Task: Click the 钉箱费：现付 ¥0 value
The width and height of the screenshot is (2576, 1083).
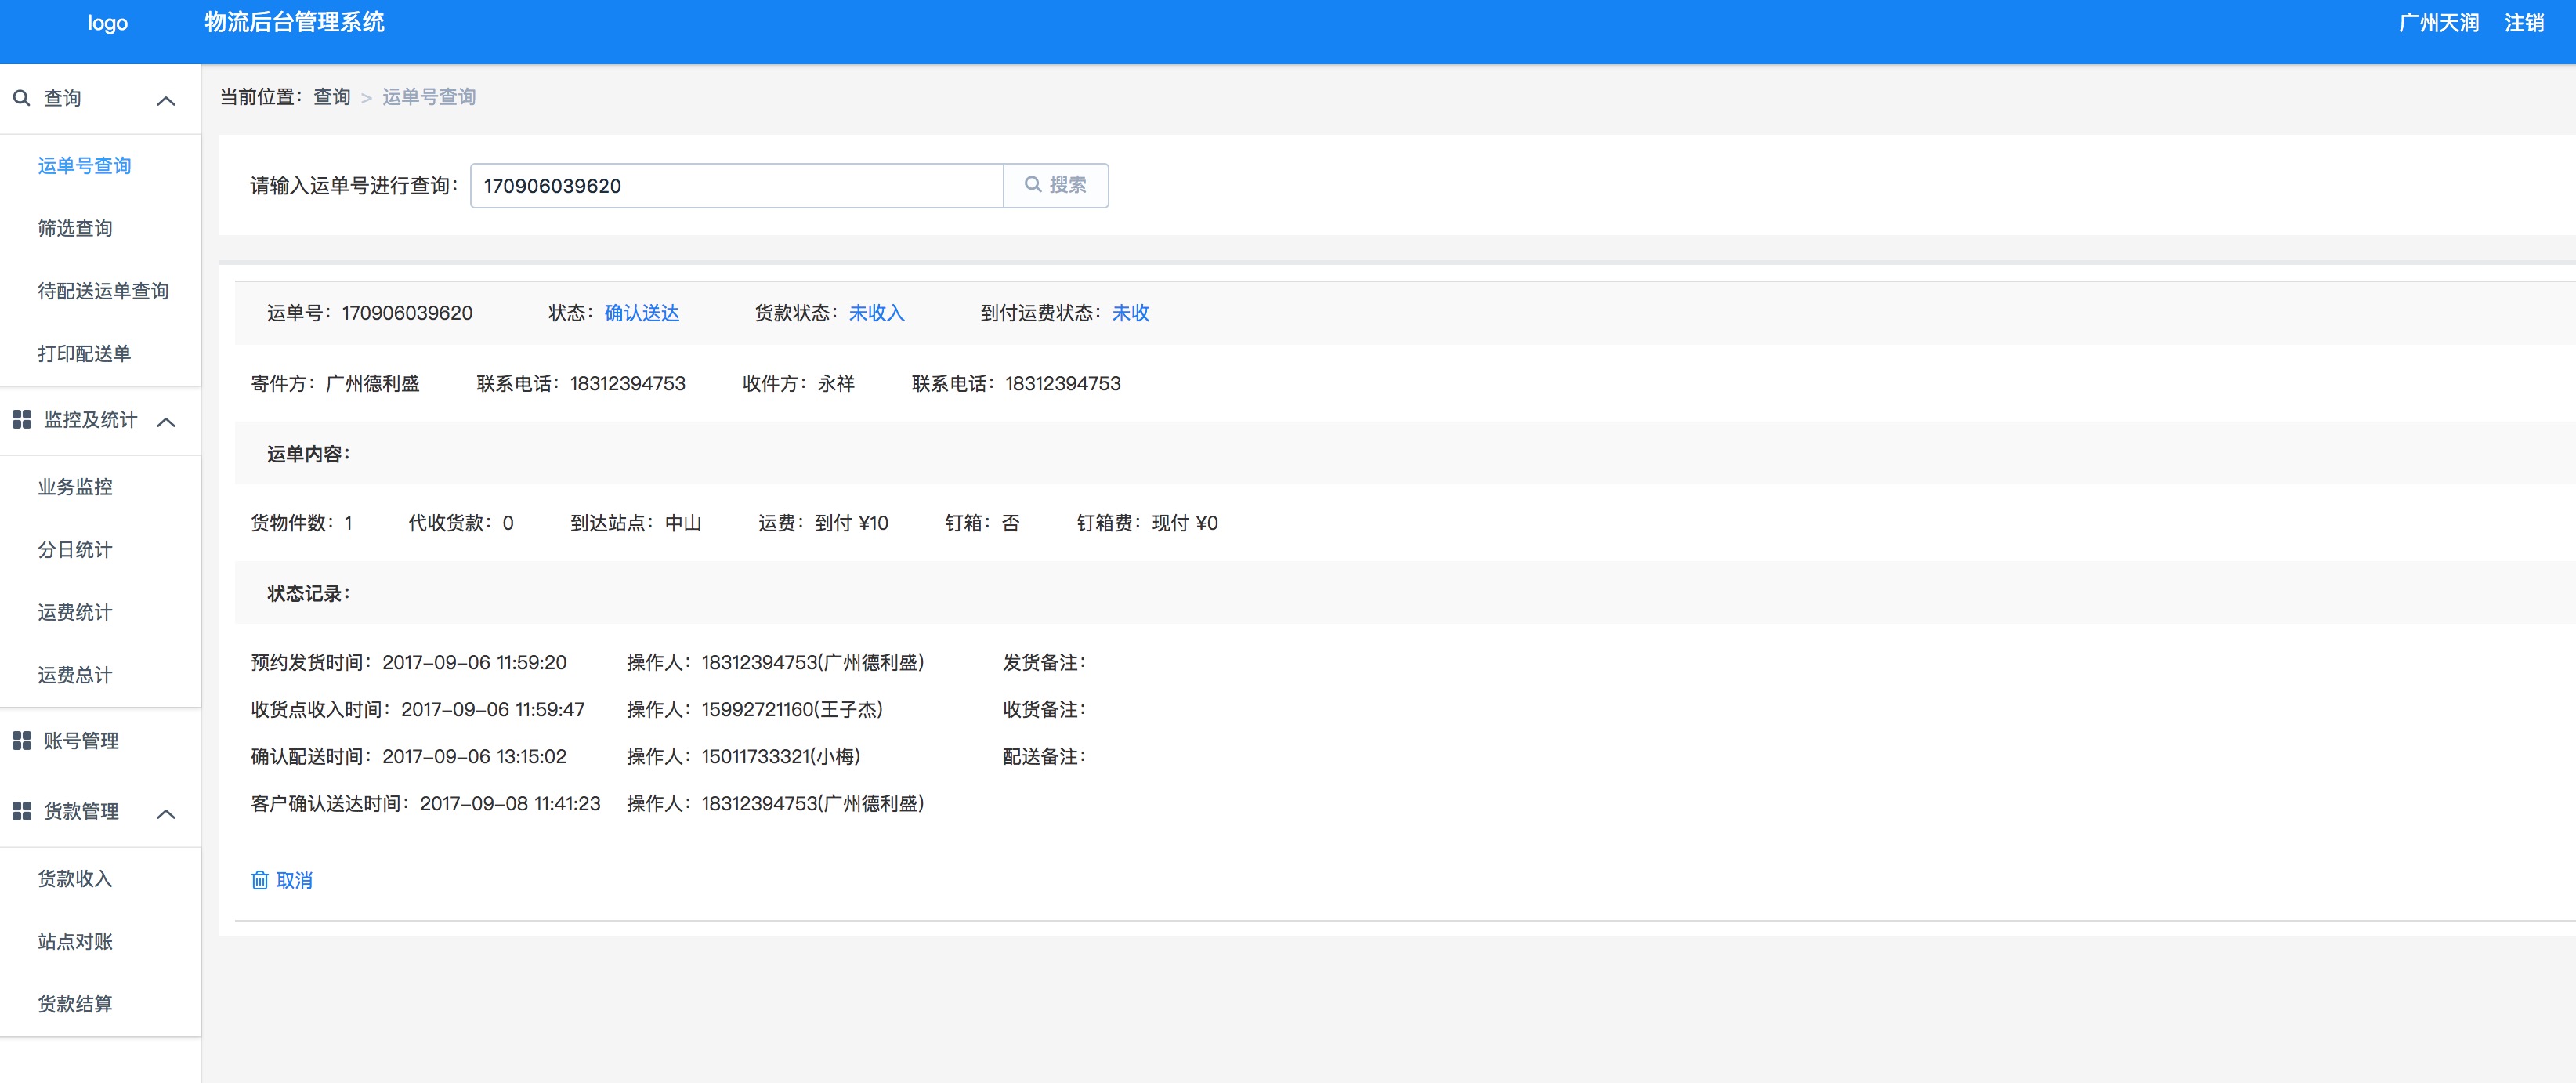Action: (x=1147, y=523)
